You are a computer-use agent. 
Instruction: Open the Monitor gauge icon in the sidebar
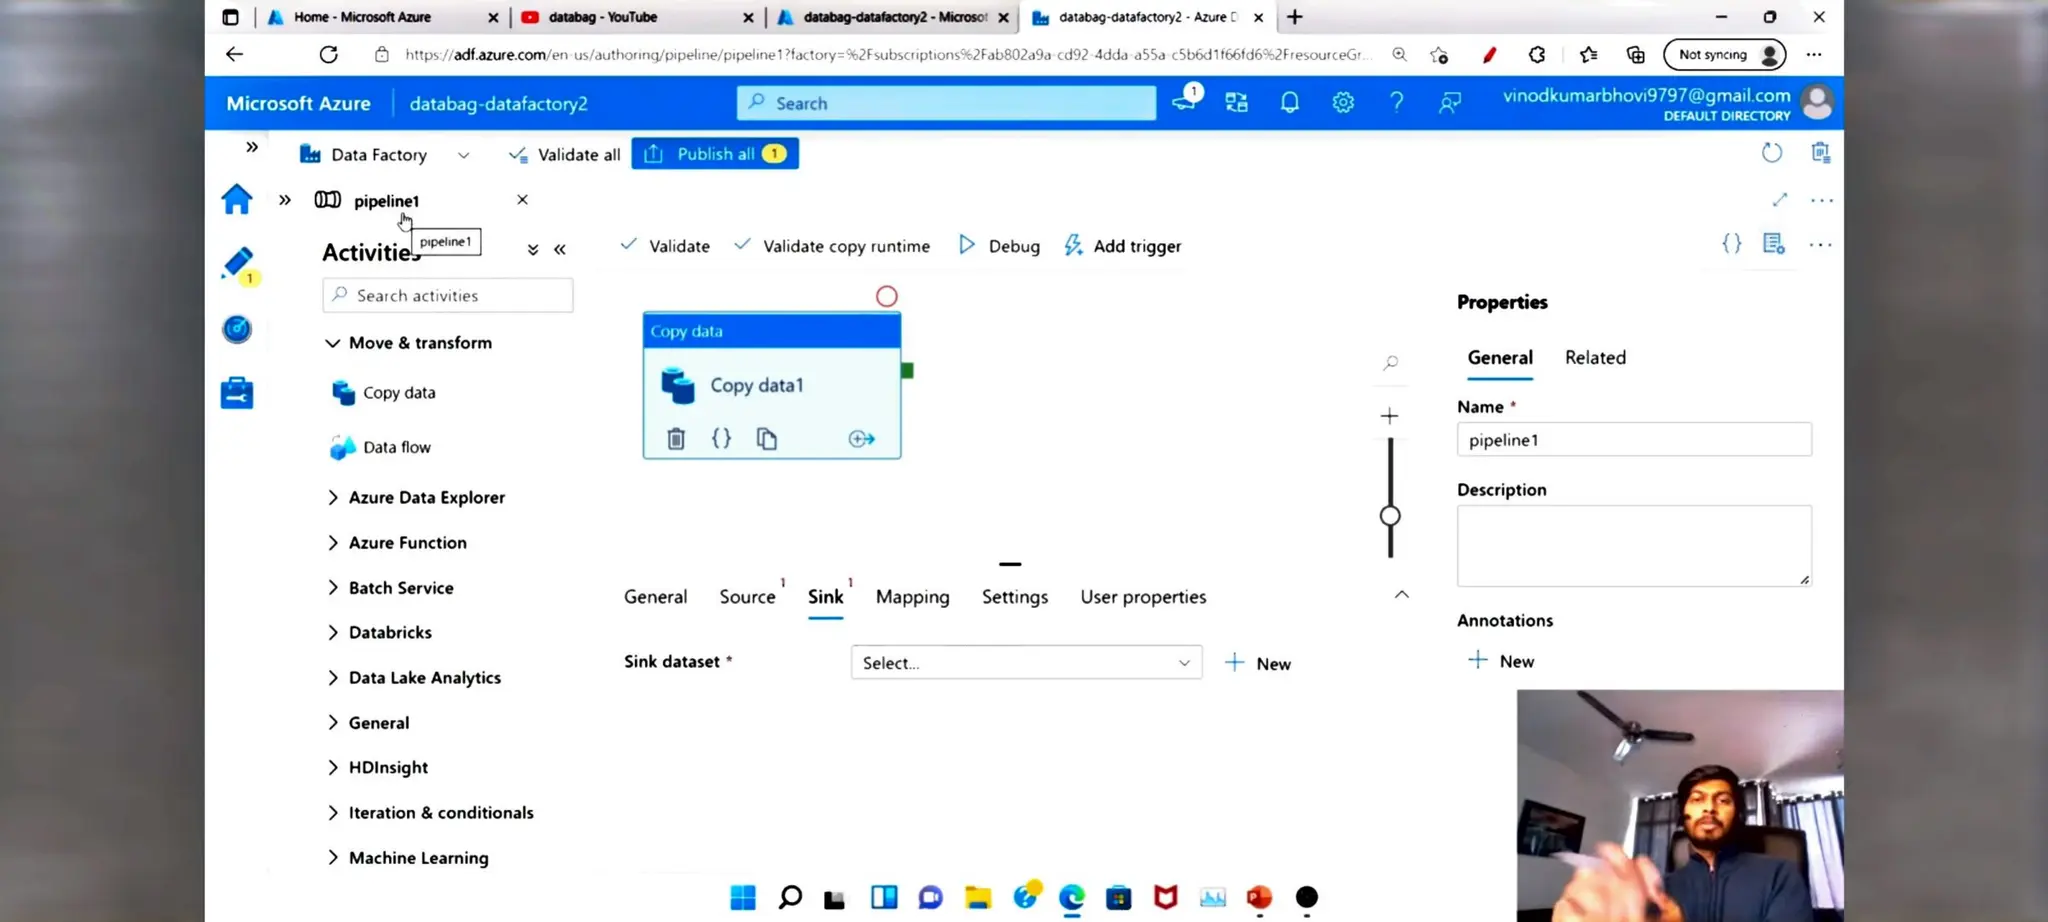click(x=237, y=329)
